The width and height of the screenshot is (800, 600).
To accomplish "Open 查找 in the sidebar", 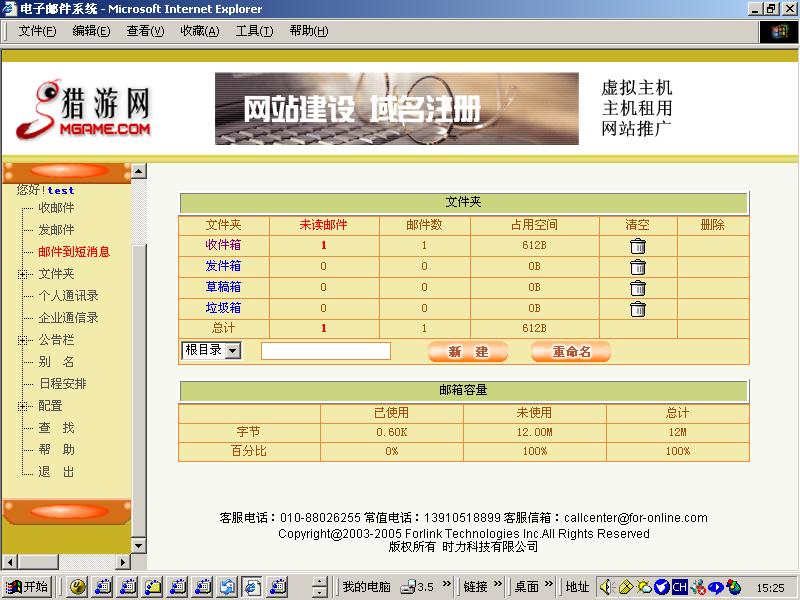I will click(x=56, y=428).
